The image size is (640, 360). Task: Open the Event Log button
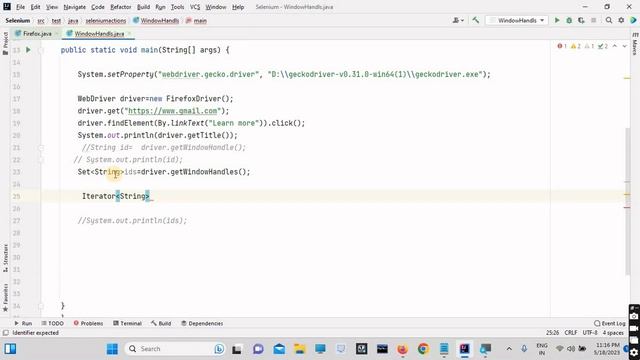(610, 323)
